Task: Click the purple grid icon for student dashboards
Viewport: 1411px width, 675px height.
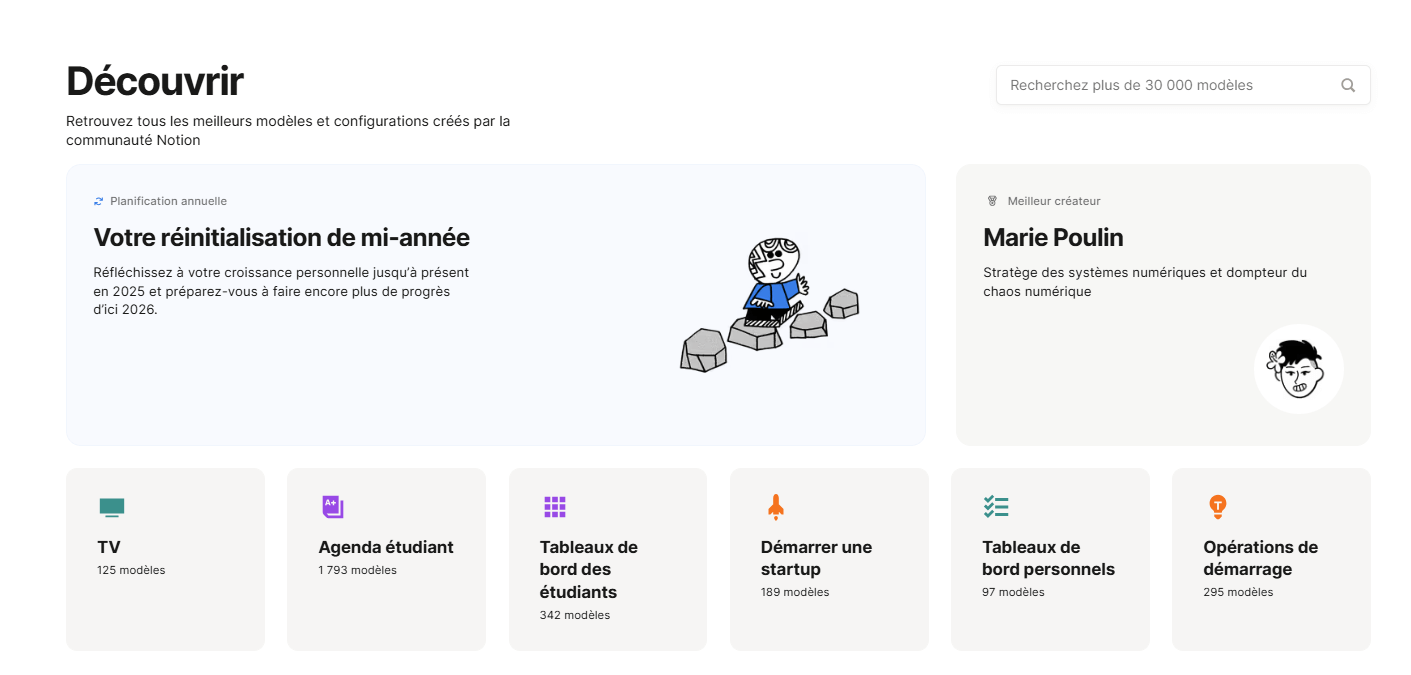Action: pyautogui.click(x=555, y=507)
